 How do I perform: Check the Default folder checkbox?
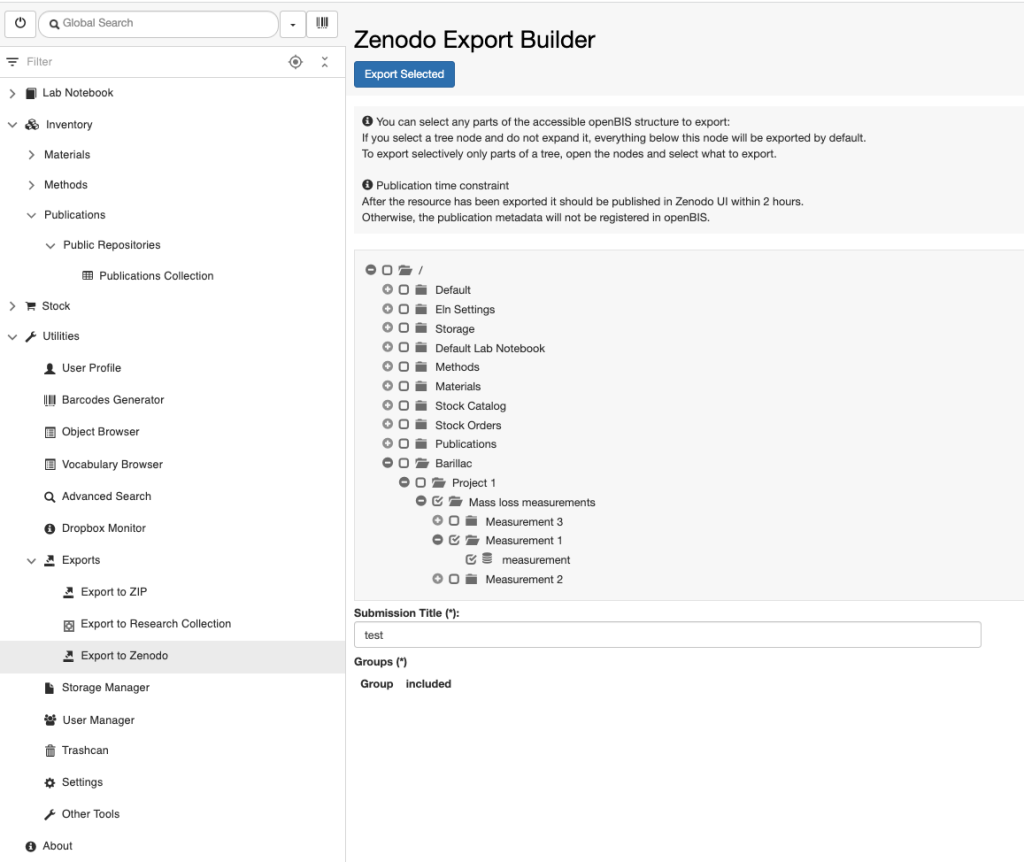coord(404,290)
